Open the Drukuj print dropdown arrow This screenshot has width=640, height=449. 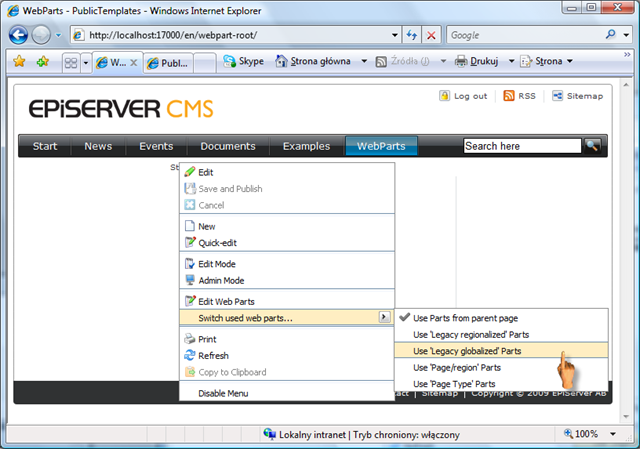[510, 62]
